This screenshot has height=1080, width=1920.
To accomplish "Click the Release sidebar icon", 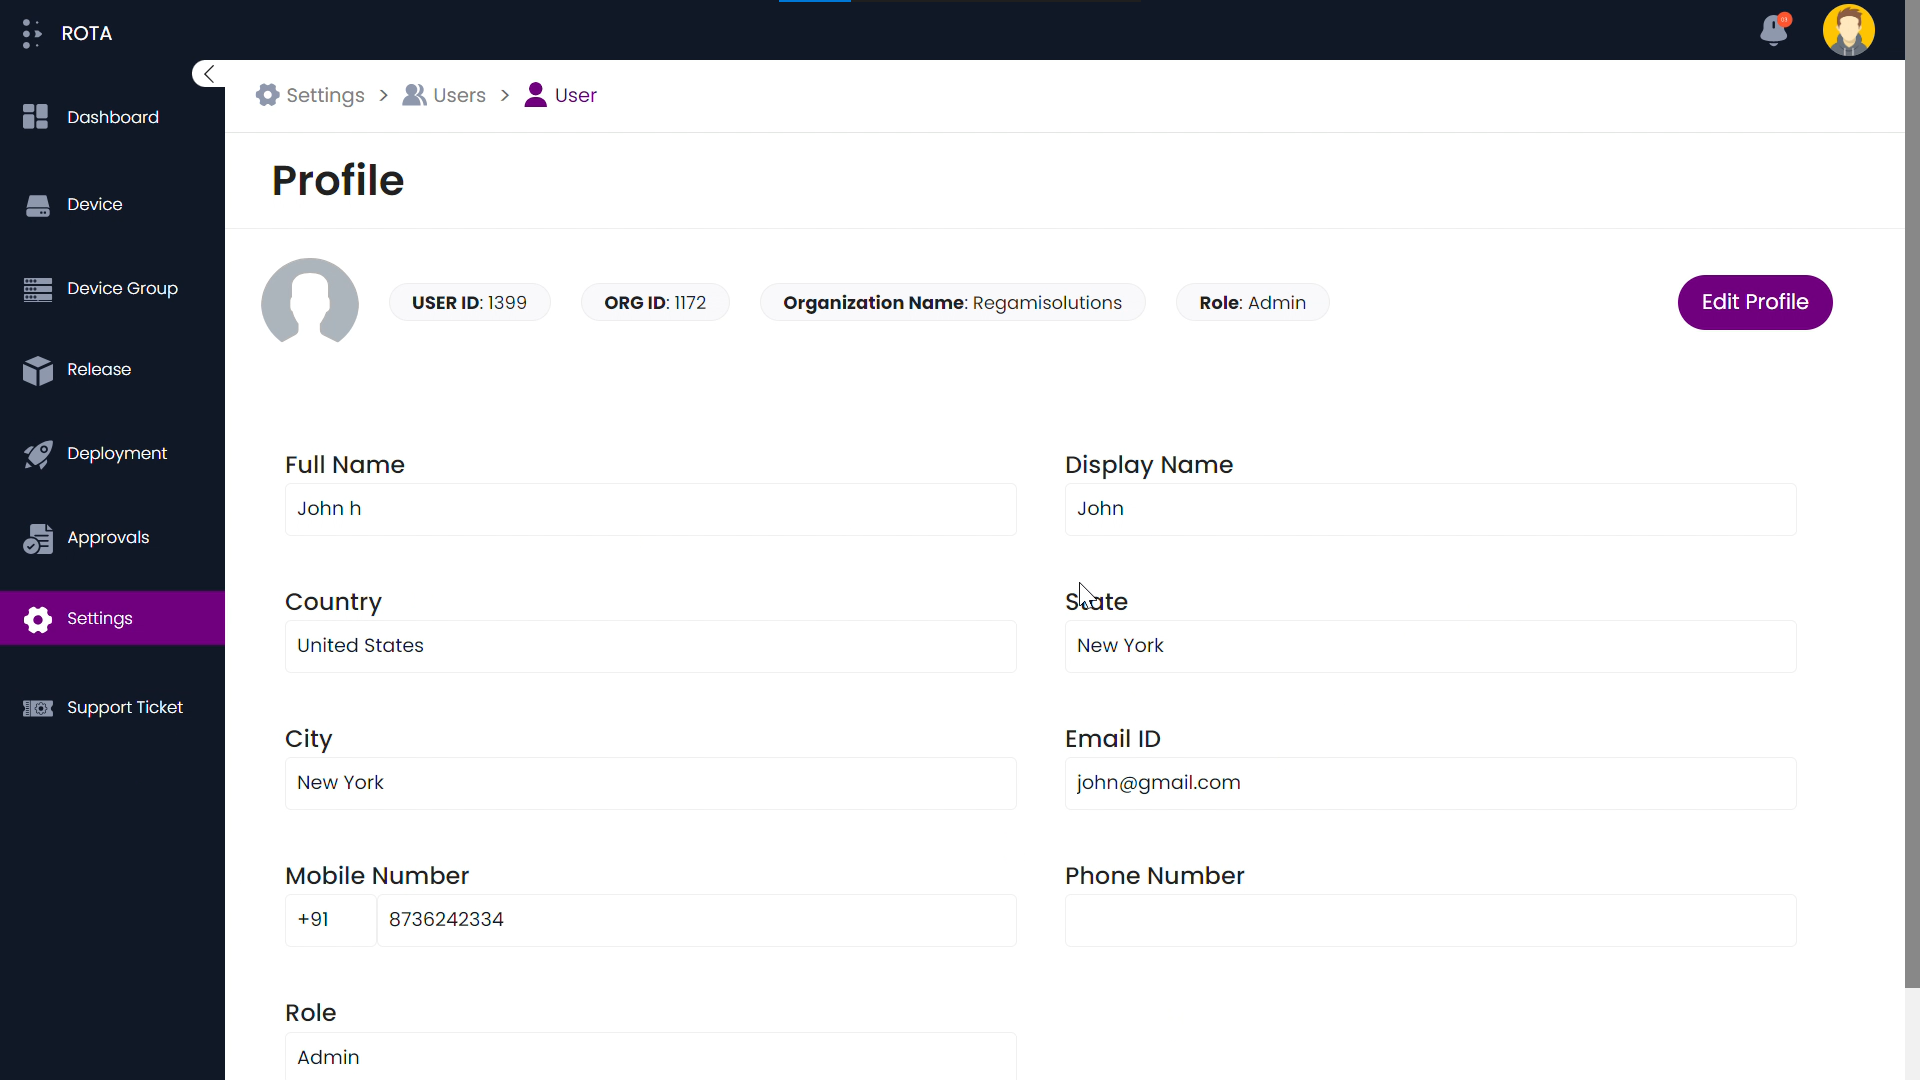I will point(37,369).
